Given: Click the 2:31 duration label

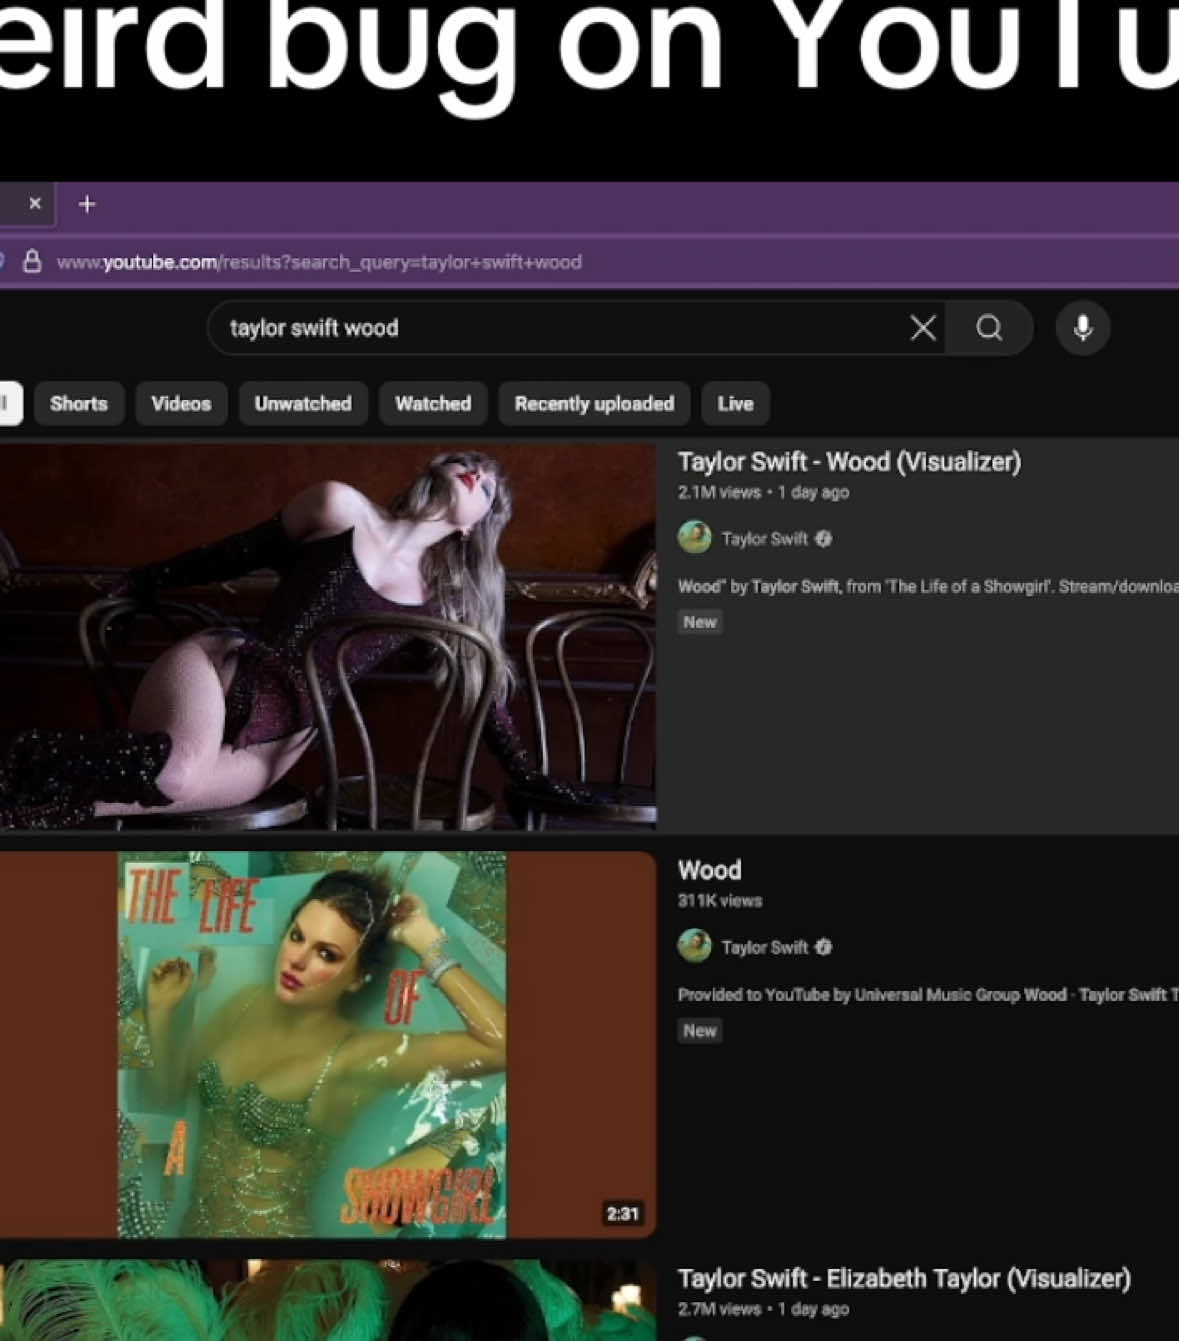Looking at the screenshot, I should pyautogui.click(x=622, y=1213).
